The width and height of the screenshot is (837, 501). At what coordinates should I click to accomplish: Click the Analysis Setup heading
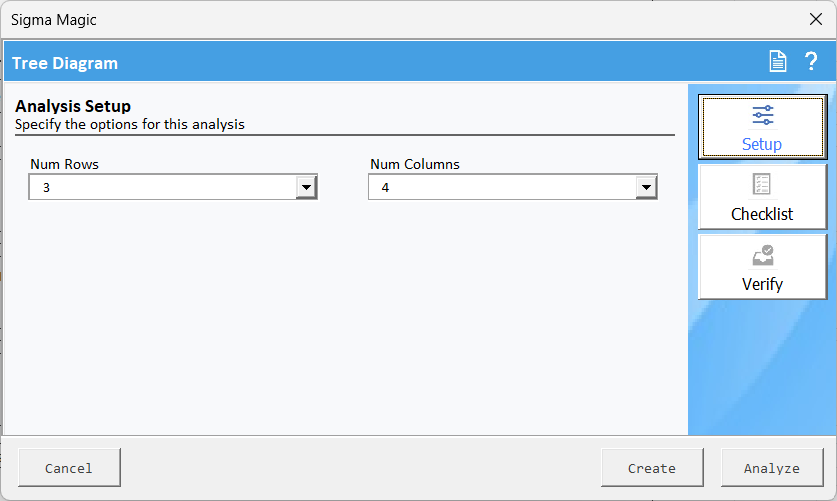[73, 106]
